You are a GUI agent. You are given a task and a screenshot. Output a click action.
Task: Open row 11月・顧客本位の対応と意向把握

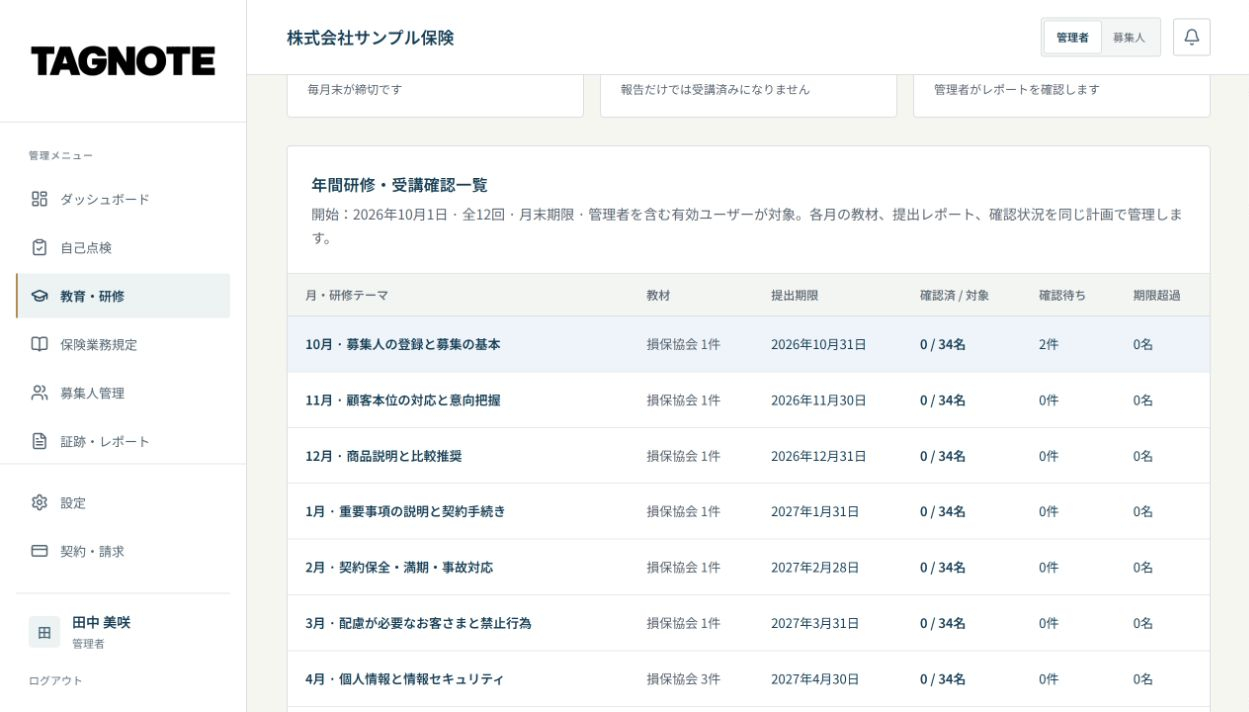coord(748,400)
